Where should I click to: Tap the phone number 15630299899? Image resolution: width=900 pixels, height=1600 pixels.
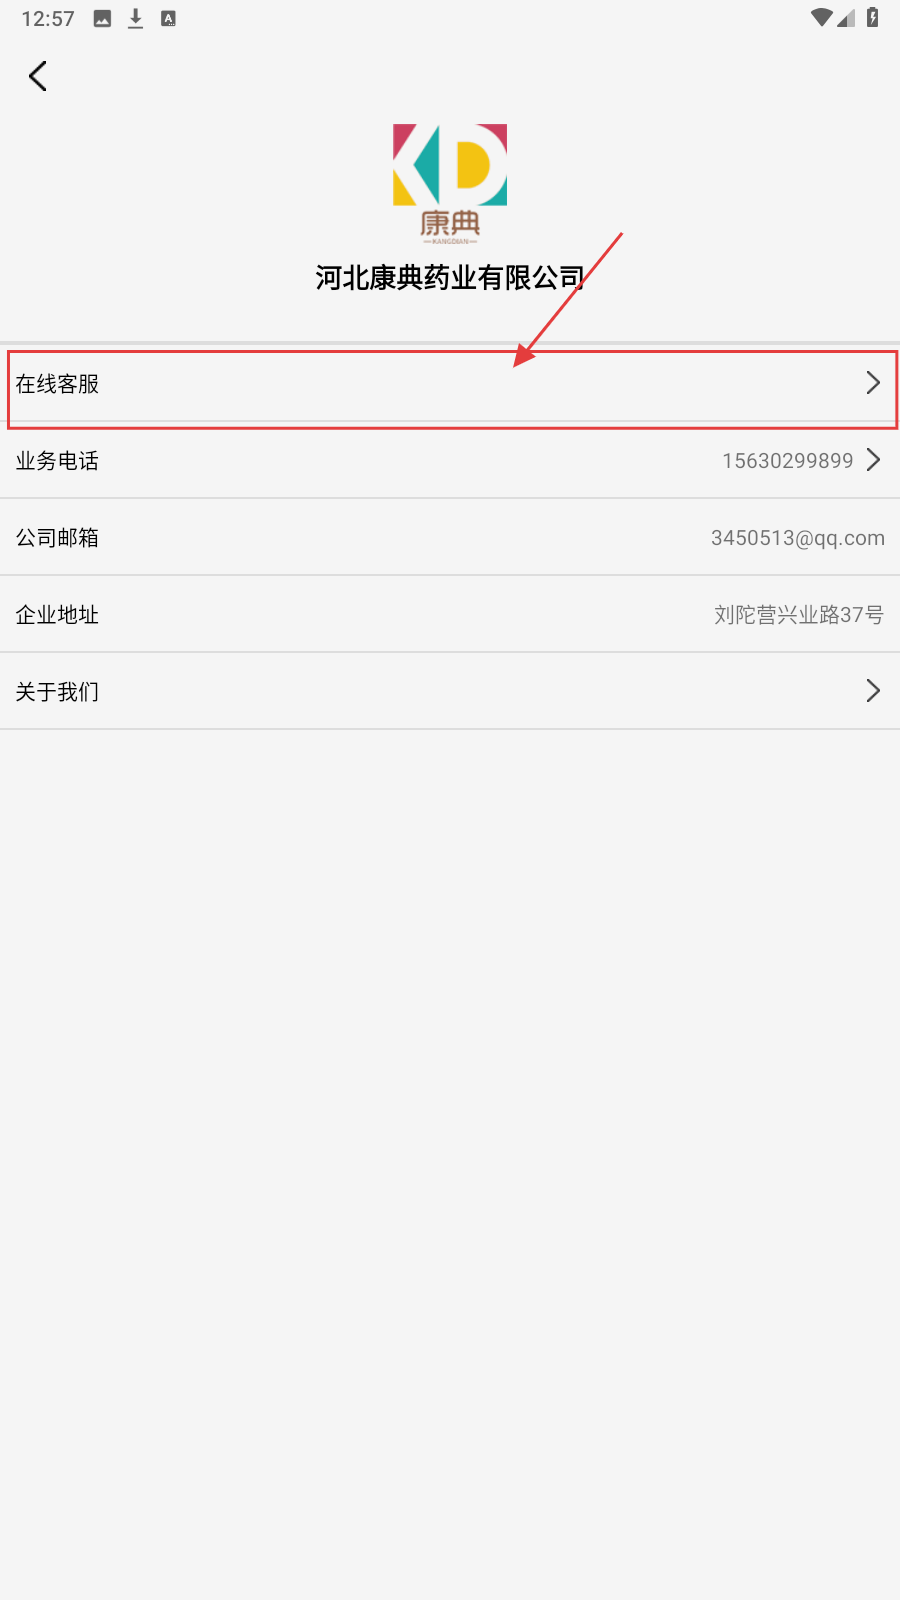(788, 461)
